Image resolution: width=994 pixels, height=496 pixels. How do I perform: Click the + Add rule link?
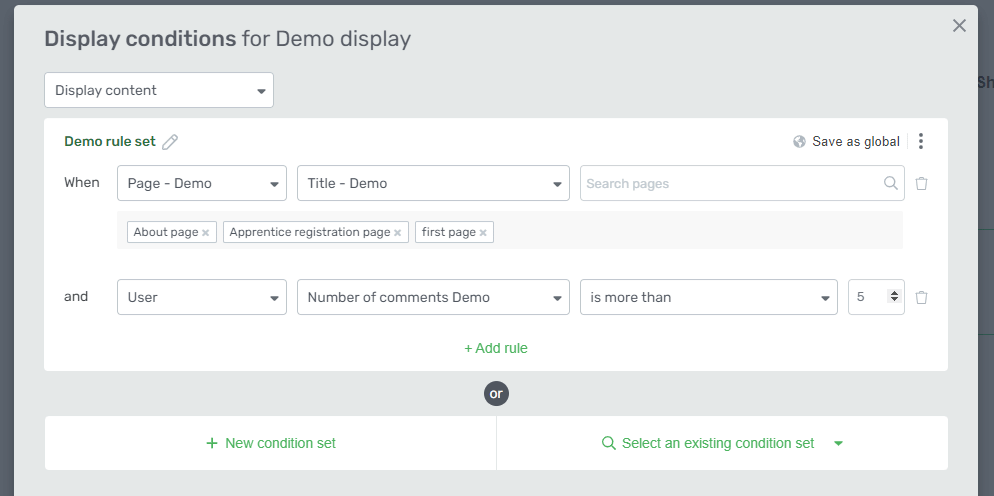tap(496, 348)
